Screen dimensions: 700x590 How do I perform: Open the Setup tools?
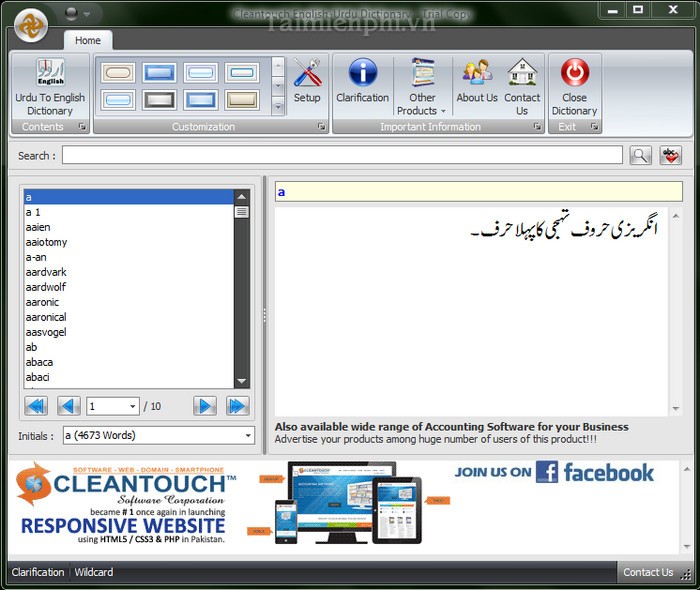click(x=307, y=81)
